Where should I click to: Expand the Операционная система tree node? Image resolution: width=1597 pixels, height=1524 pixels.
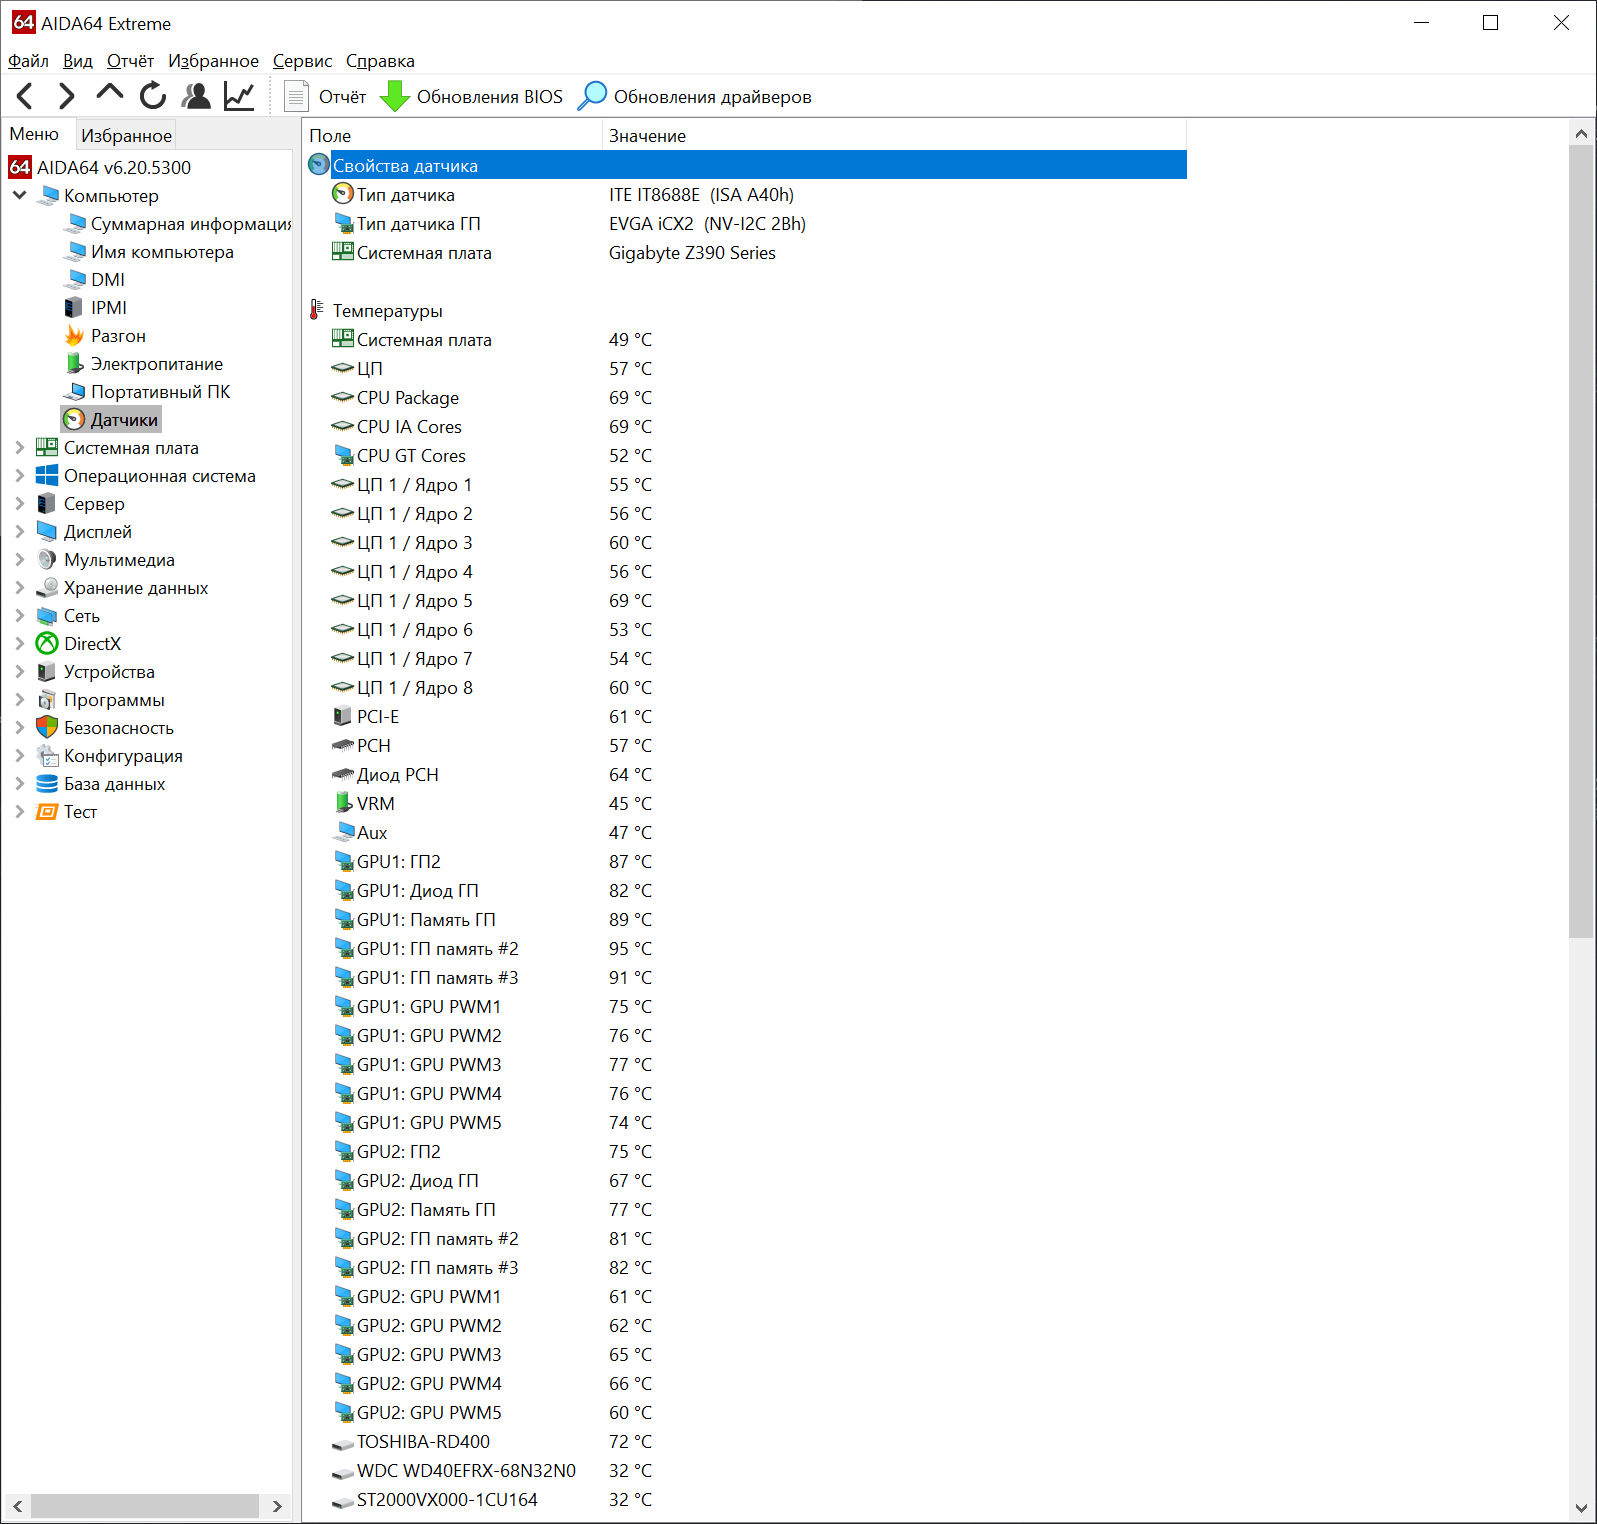(19, 476)
